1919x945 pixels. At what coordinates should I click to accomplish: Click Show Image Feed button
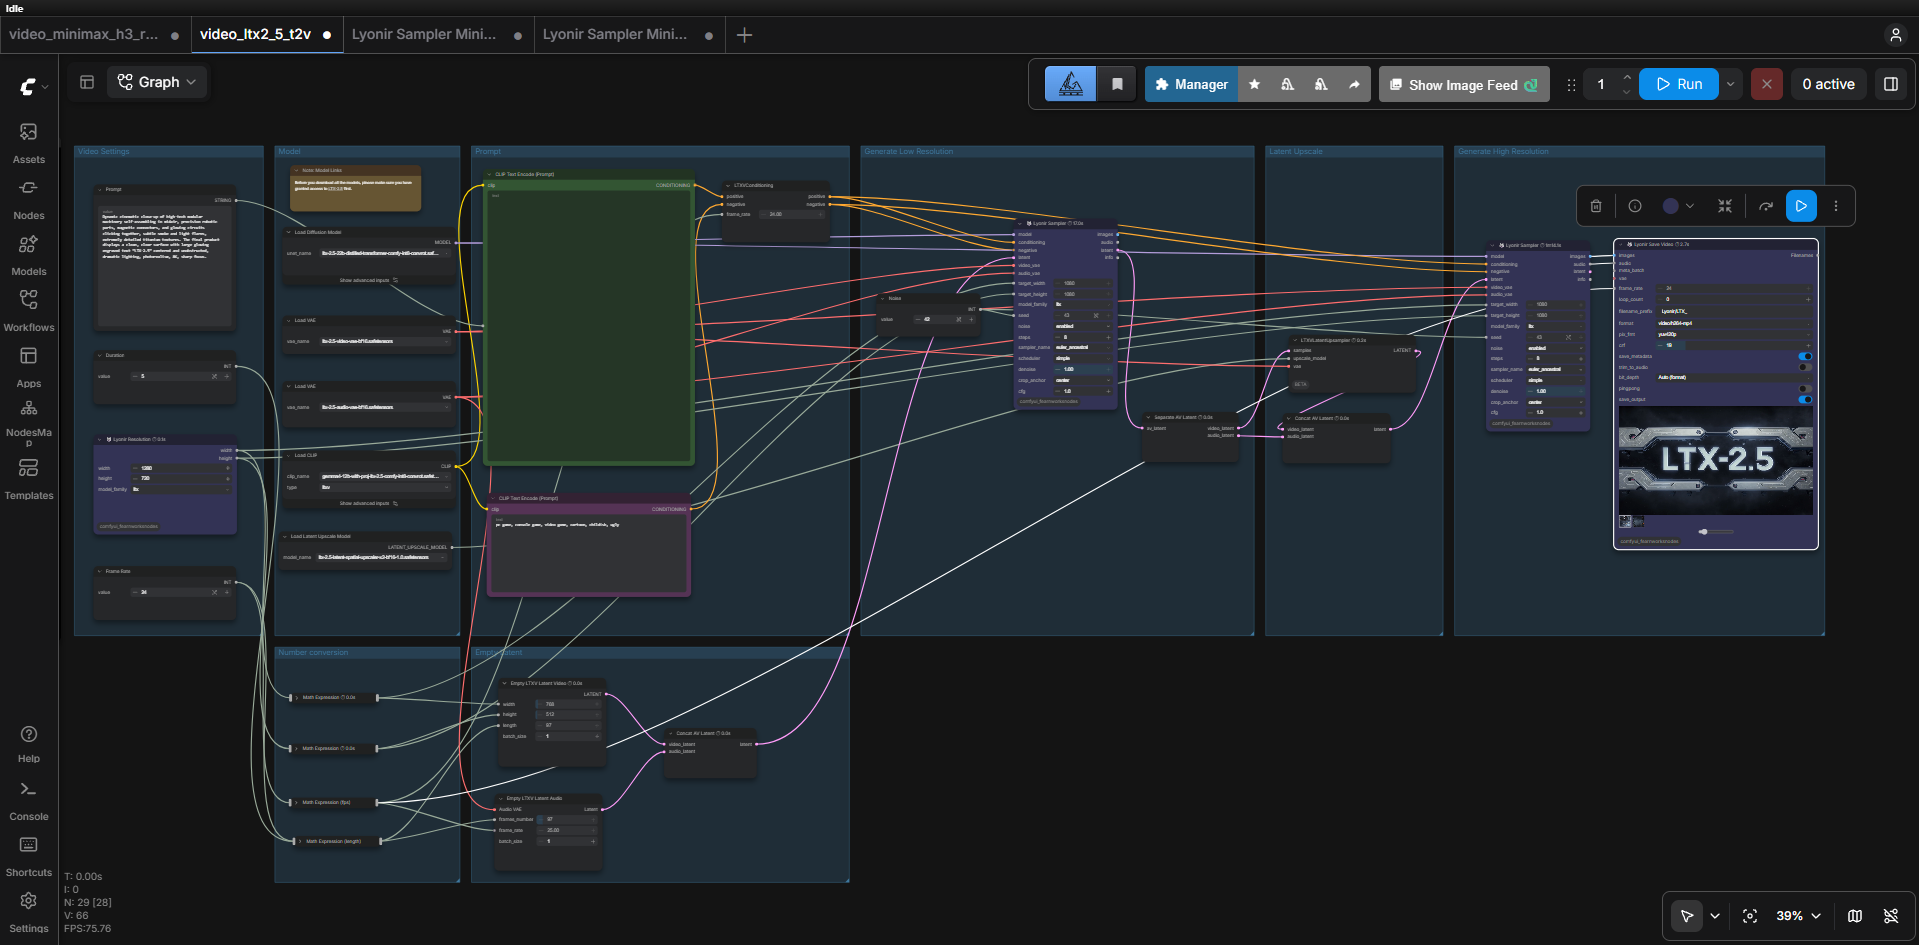tap(1464, 85)
